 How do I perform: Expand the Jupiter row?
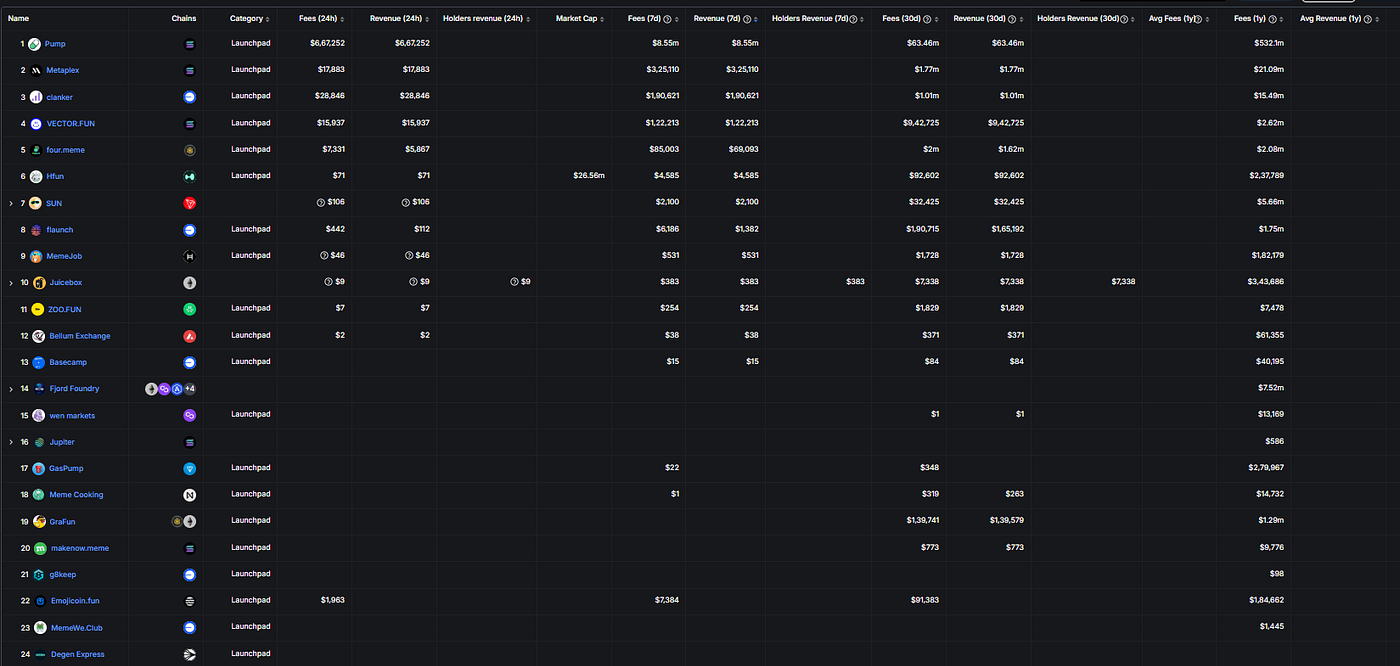click(x=11, y=442)
